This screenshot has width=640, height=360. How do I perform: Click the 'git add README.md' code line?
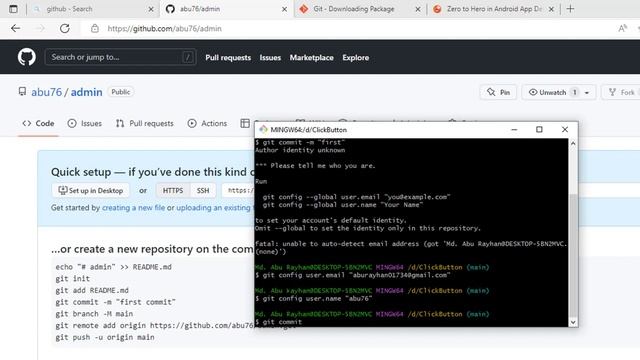(92, 291)
